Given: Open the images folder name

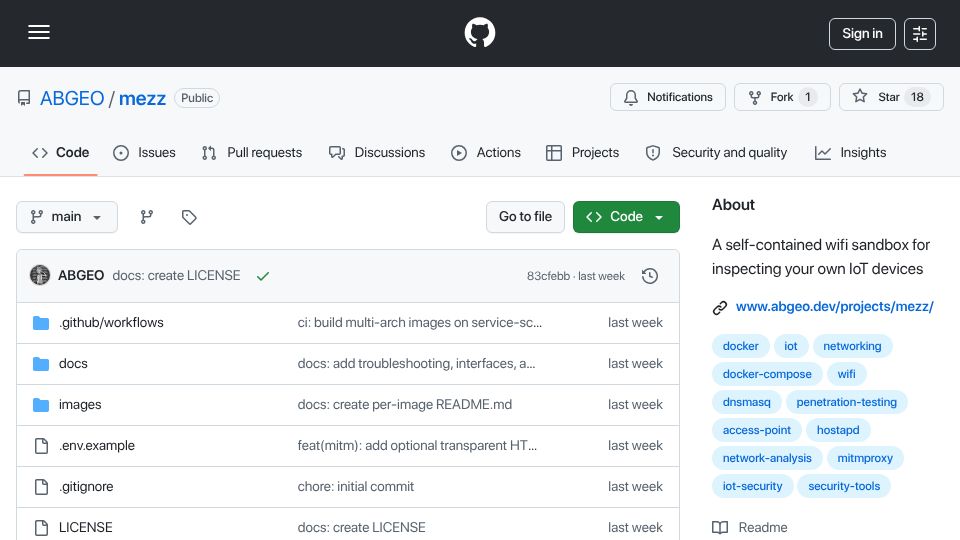Looking at the screenshot, I should (x=80, y=405).
